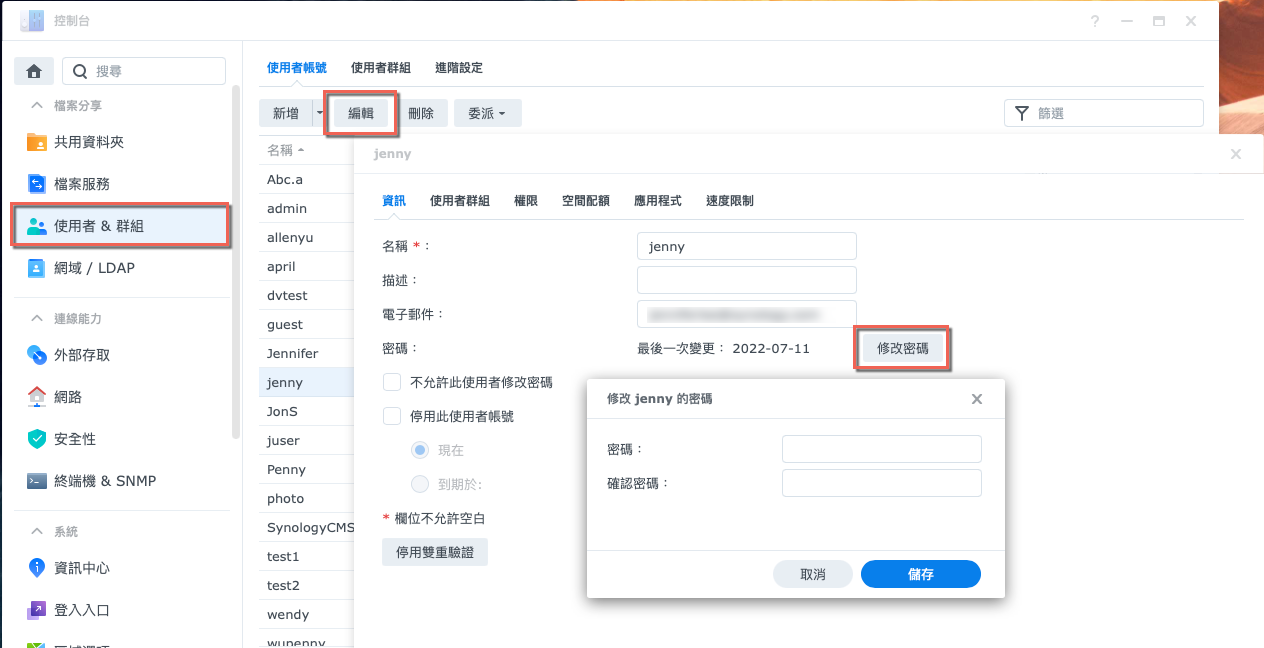Close the jenny edit dialog

[x=1236, y=154]
